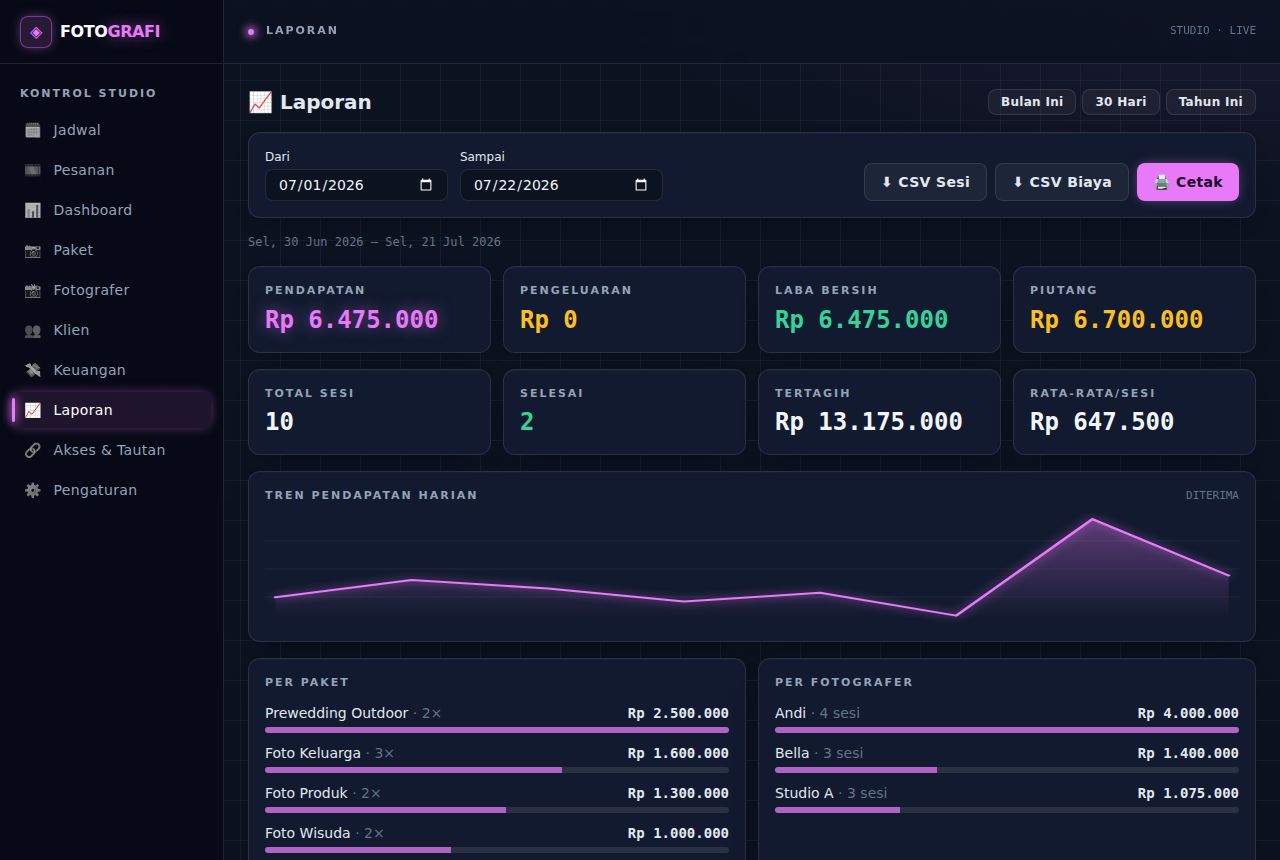Click the pink Cetak print button
The width and height of the screenshot is (1280, 860).
coord(1188,182)
